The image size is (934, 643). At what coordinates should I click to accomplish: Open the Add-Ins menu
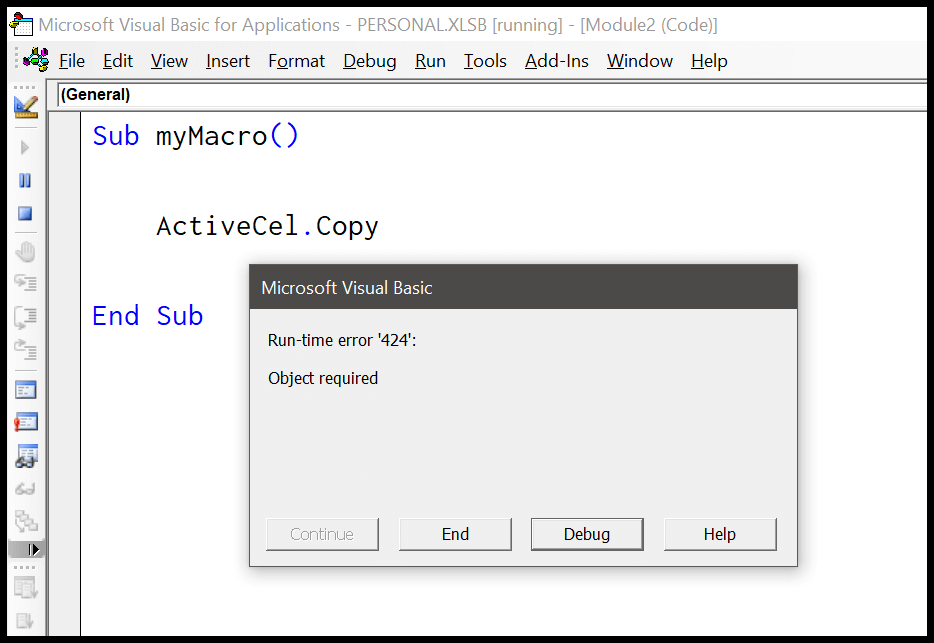click(556, 61)
